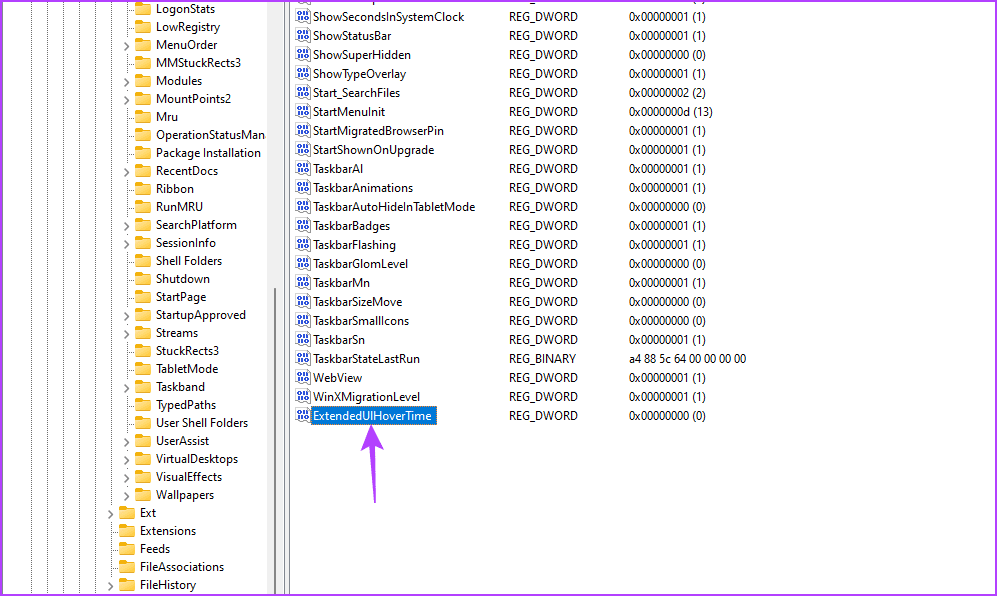
Task: Select the StartPage key
Action: pos(181,297)
